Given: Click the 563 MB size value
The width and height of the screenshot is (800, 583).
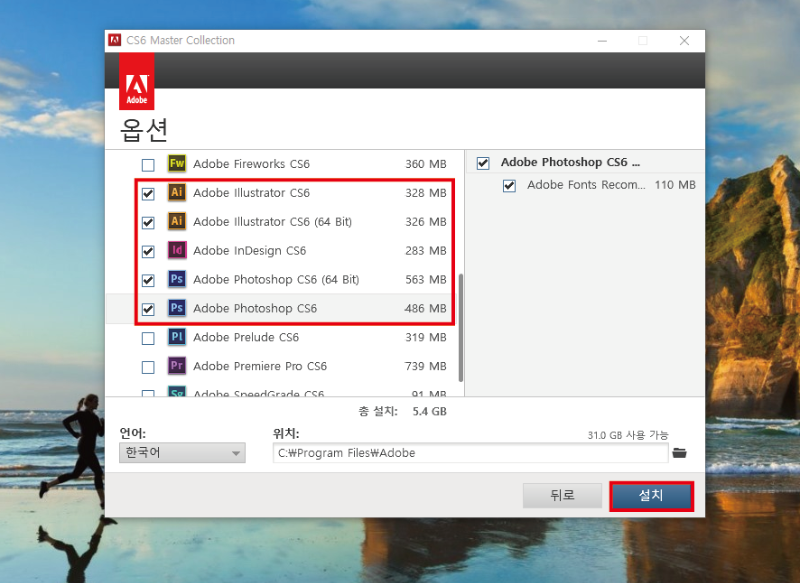Looking at the screenshot, I should [426, 280].
